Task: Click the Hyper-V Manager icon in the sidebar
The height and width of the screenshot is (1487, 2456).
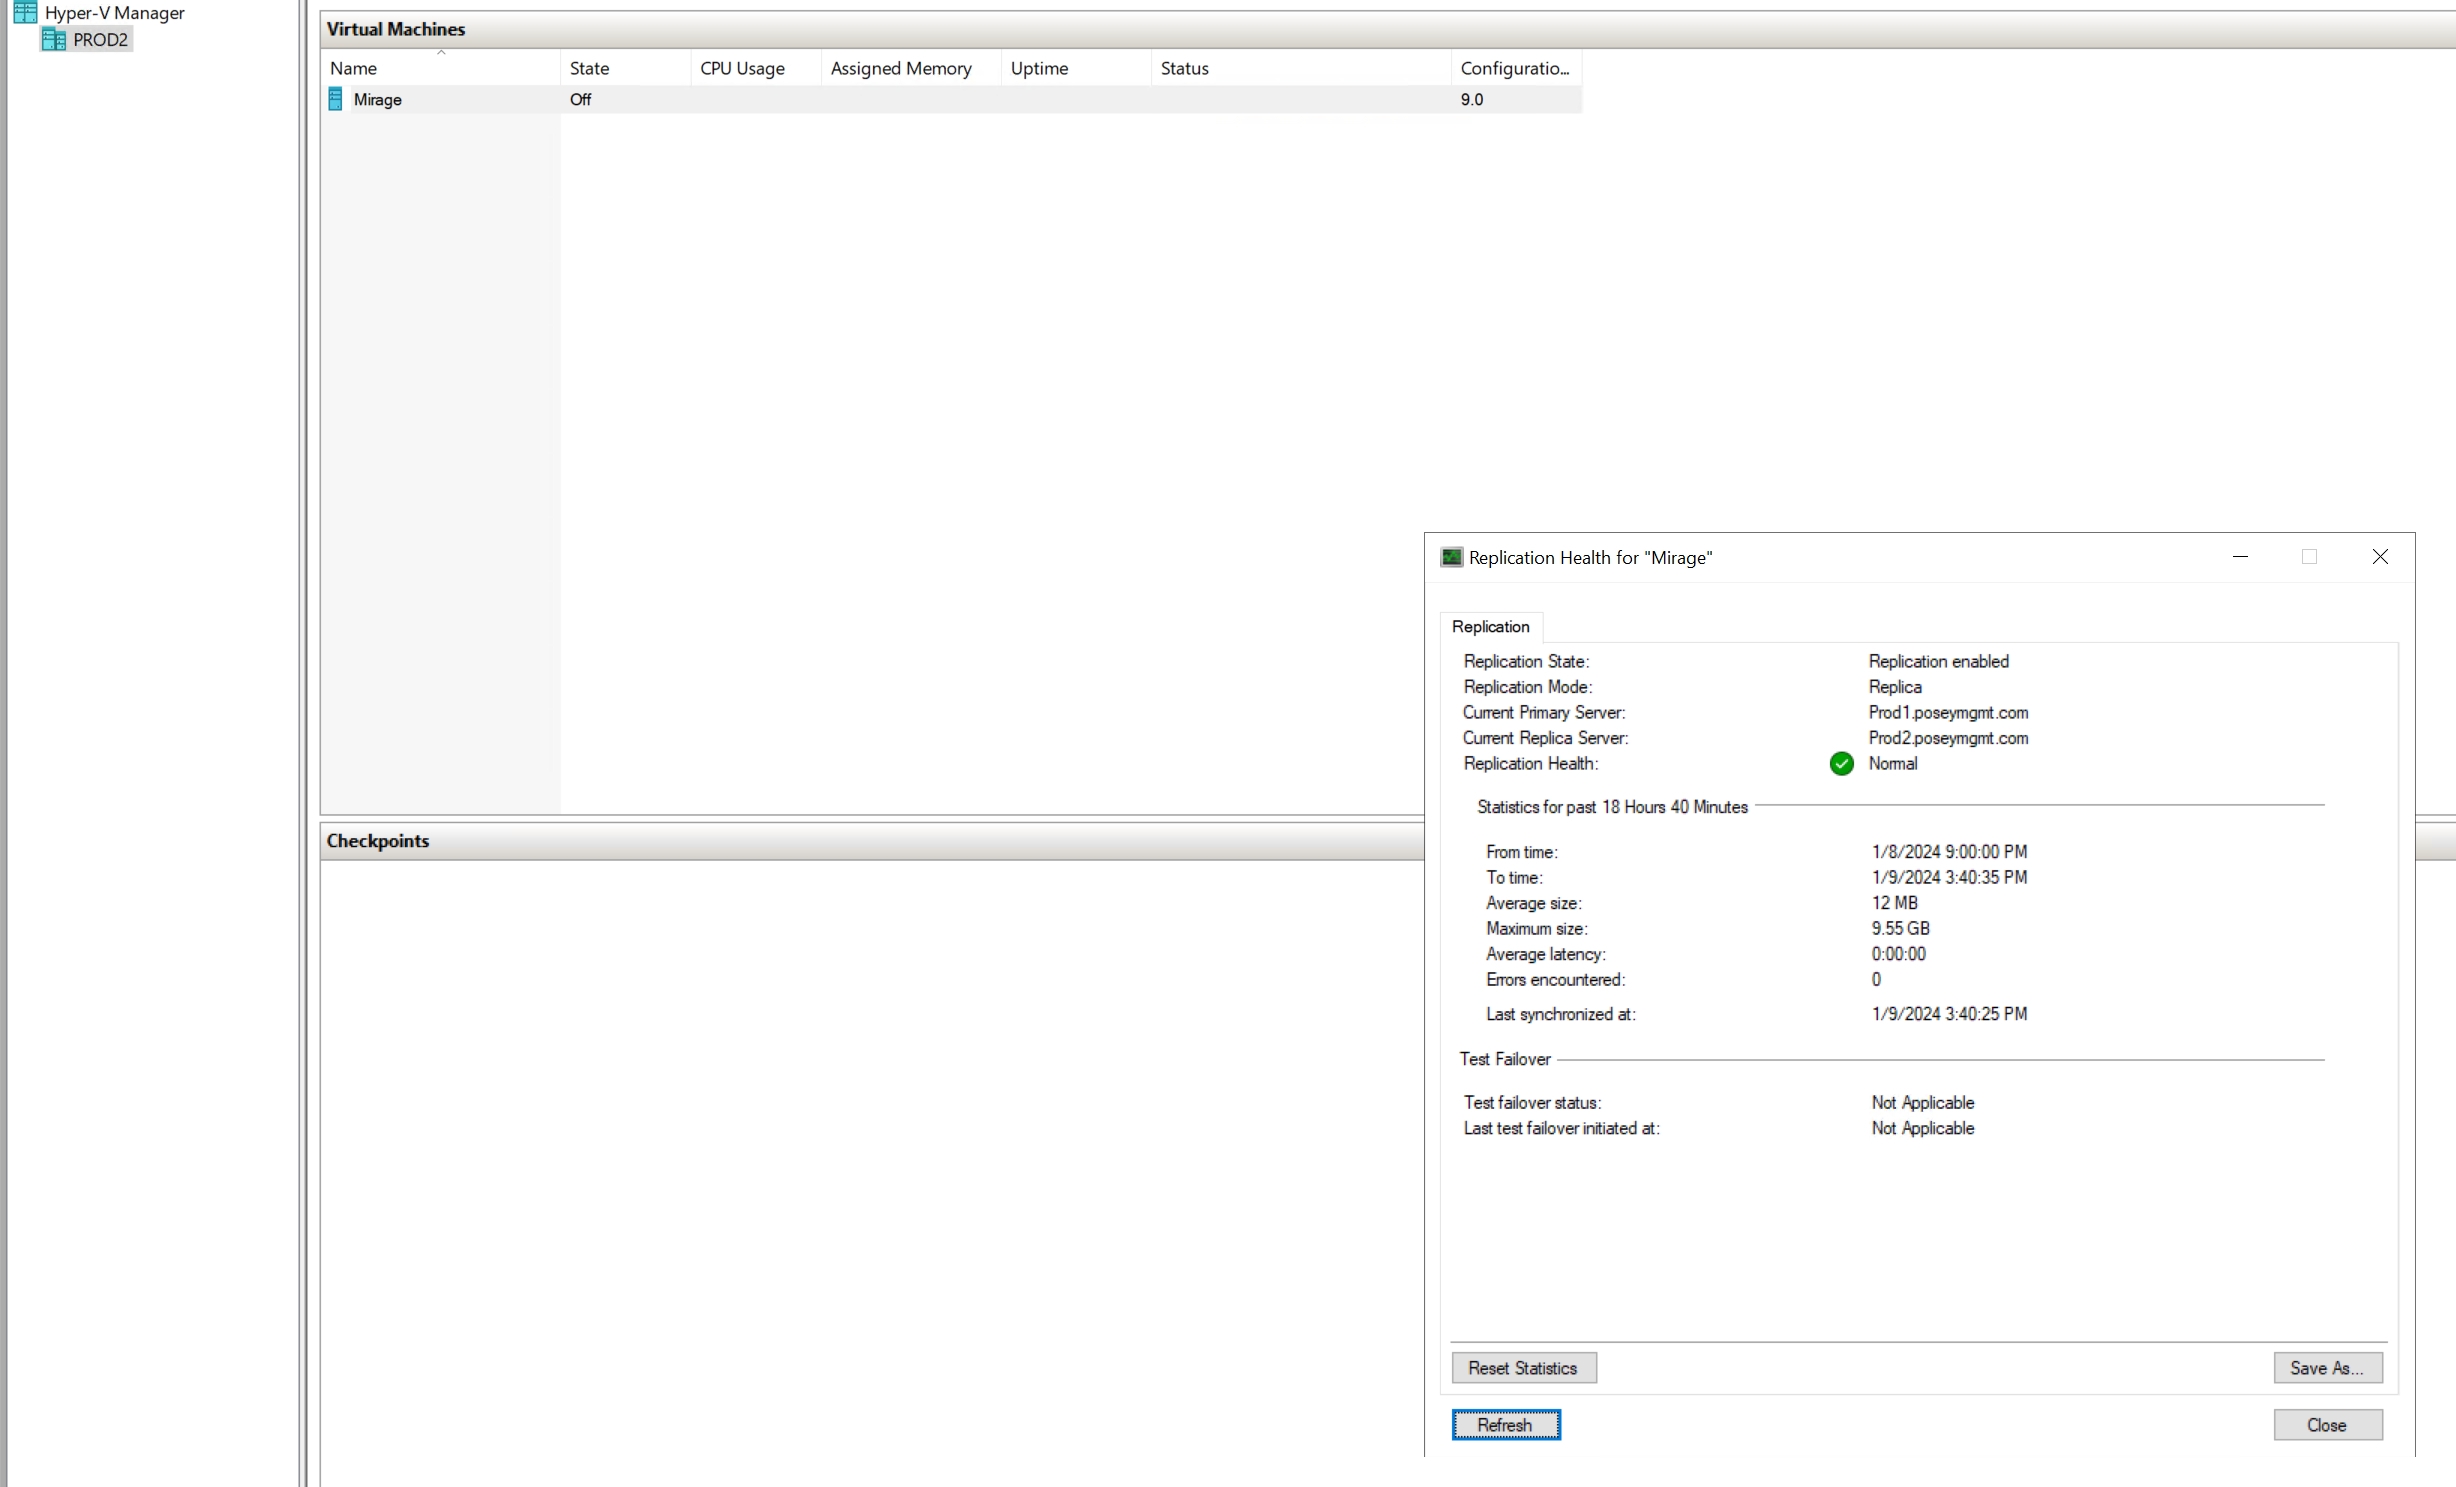Action: [26, 13]
